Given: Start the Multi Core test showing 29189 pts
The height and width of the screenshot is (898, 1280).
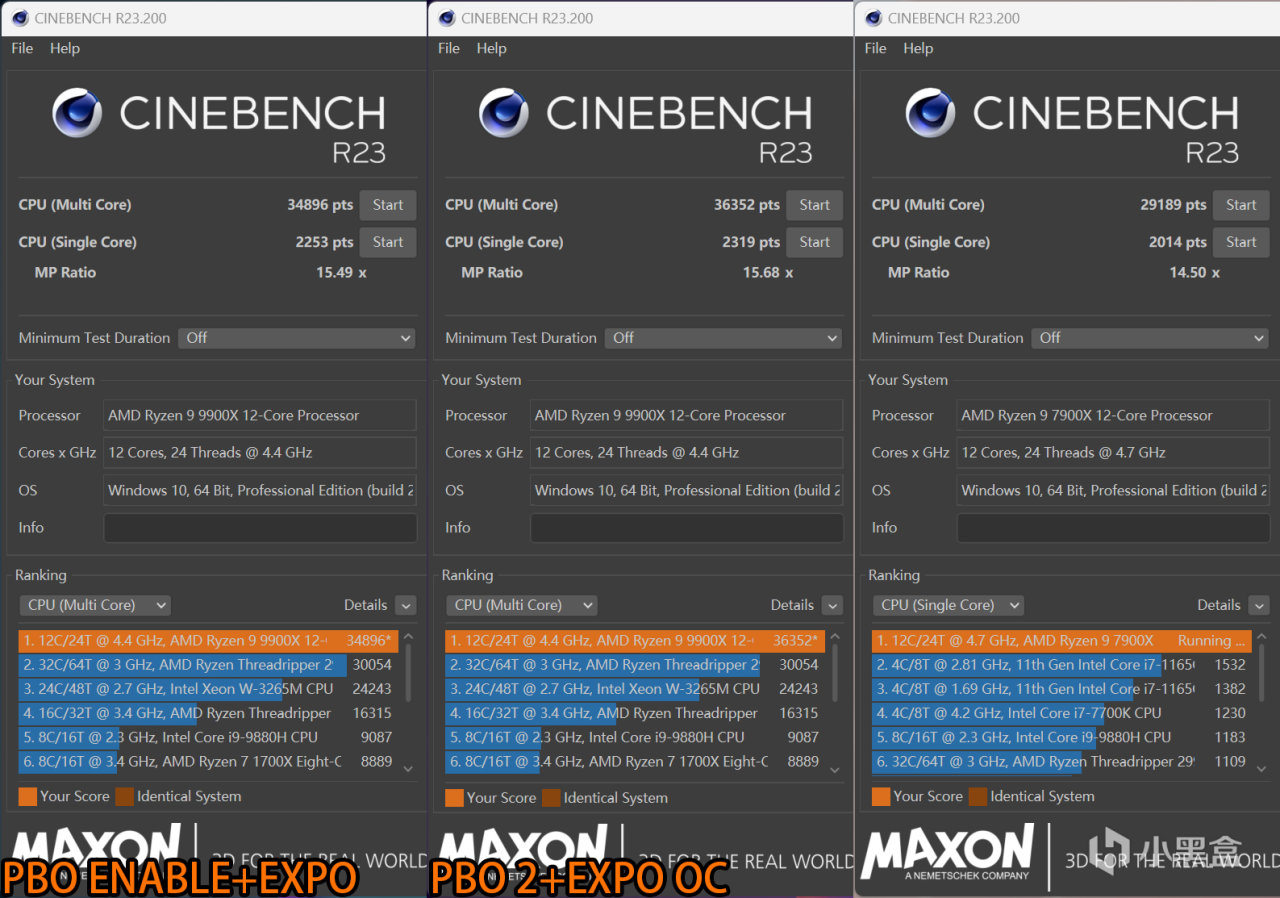Looking at the screenshot, I should [1240, 205].
